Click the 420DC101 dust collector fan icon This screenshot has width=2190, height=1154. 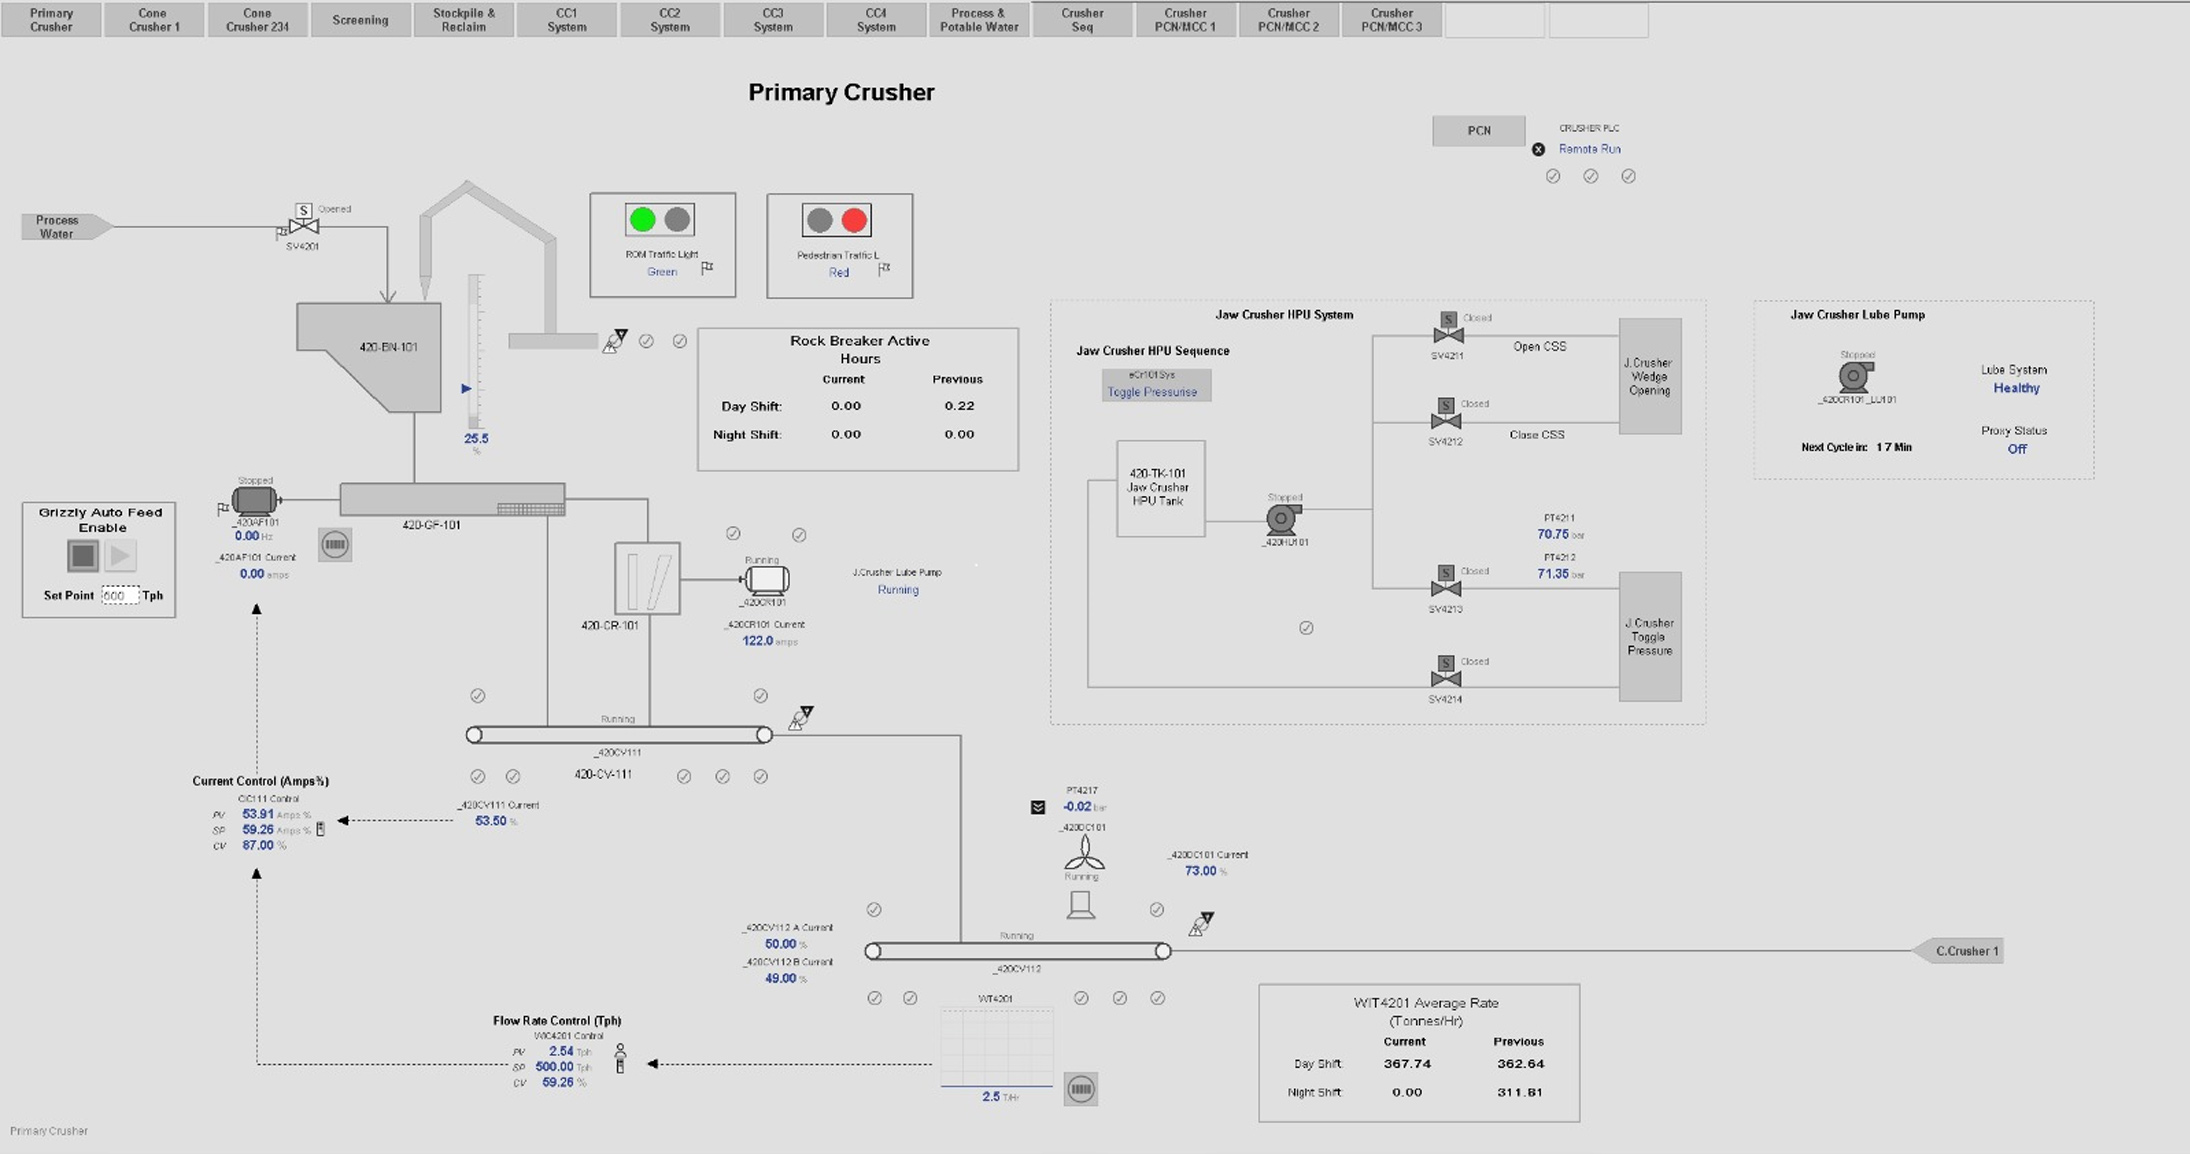(x=1084, y=853)
